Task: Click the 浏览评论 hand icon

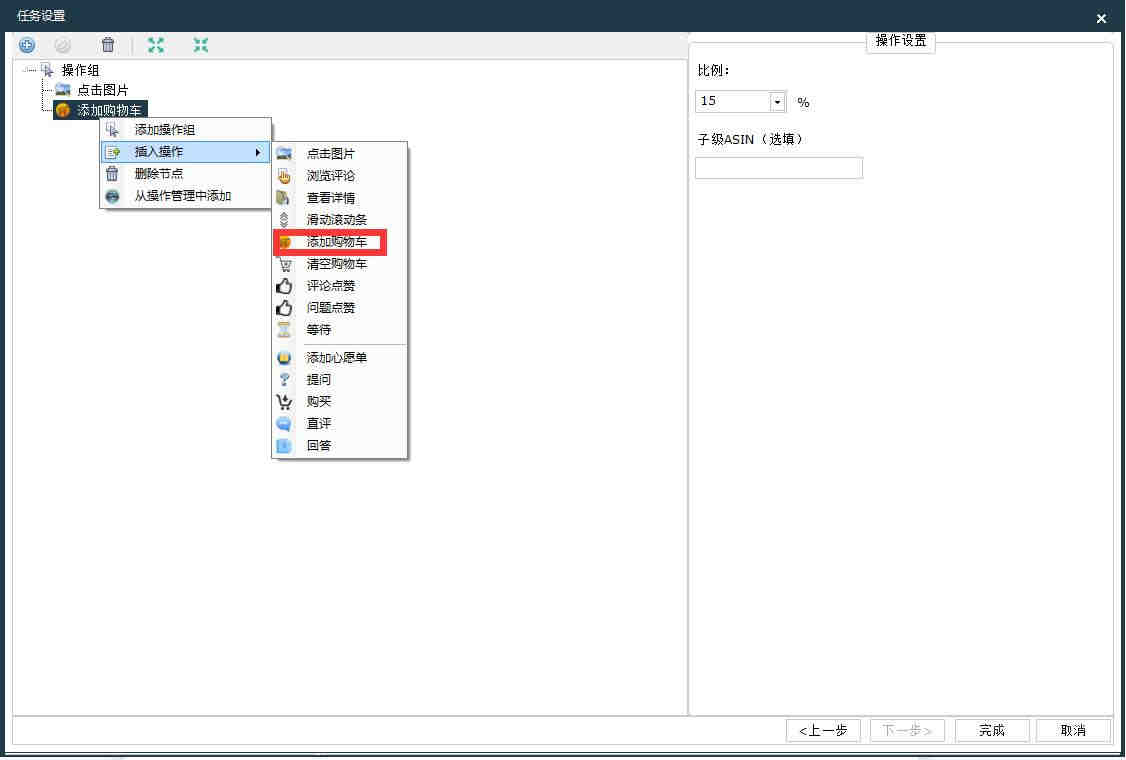Action: click(x=284, y=176)
